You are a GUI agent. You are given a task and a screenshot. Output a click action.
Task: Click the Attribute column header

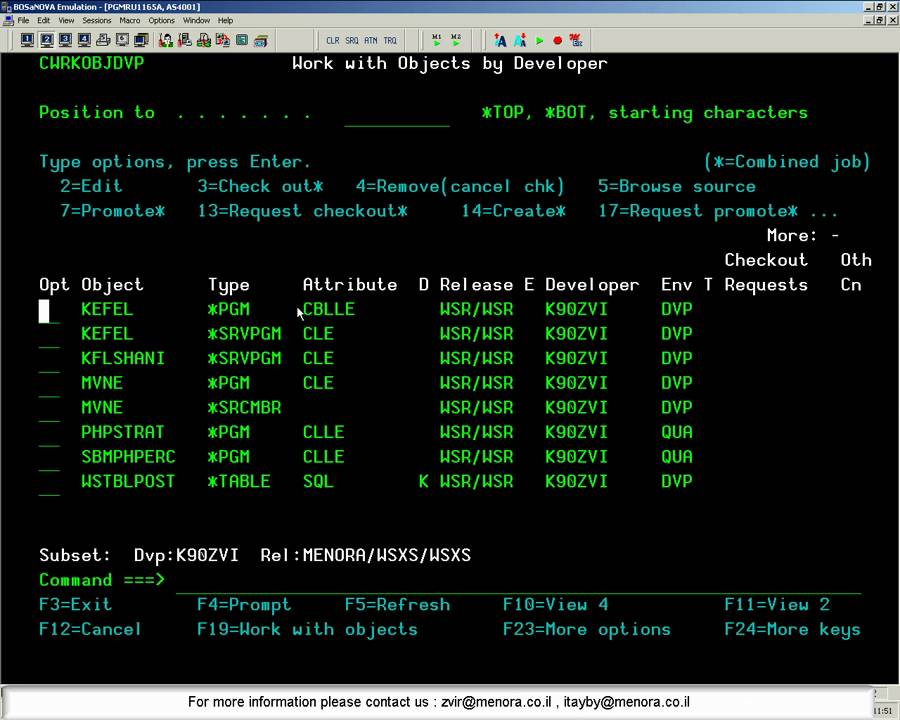tap(350, 284)
